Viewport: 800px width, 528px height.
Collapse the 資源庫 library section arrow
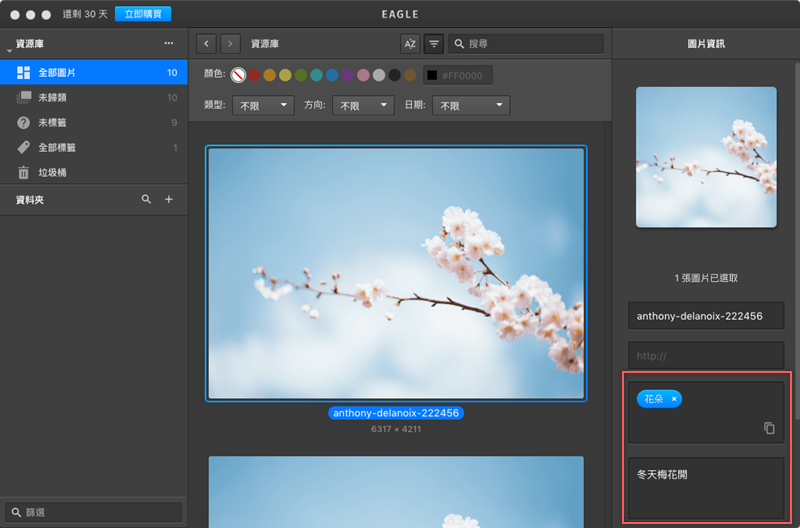coord(8,49)
